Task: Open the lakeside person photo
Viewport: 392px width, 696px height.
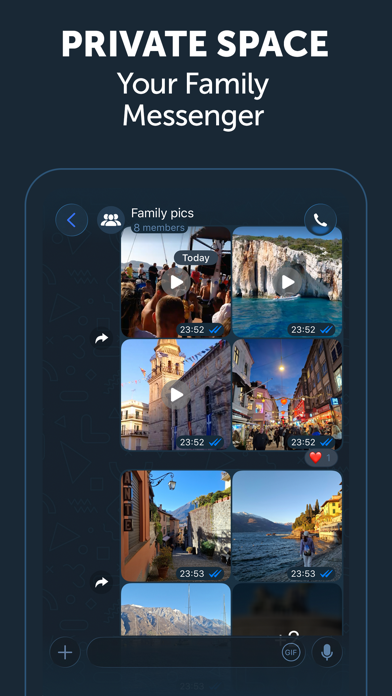Action: [x=287, y=526]
